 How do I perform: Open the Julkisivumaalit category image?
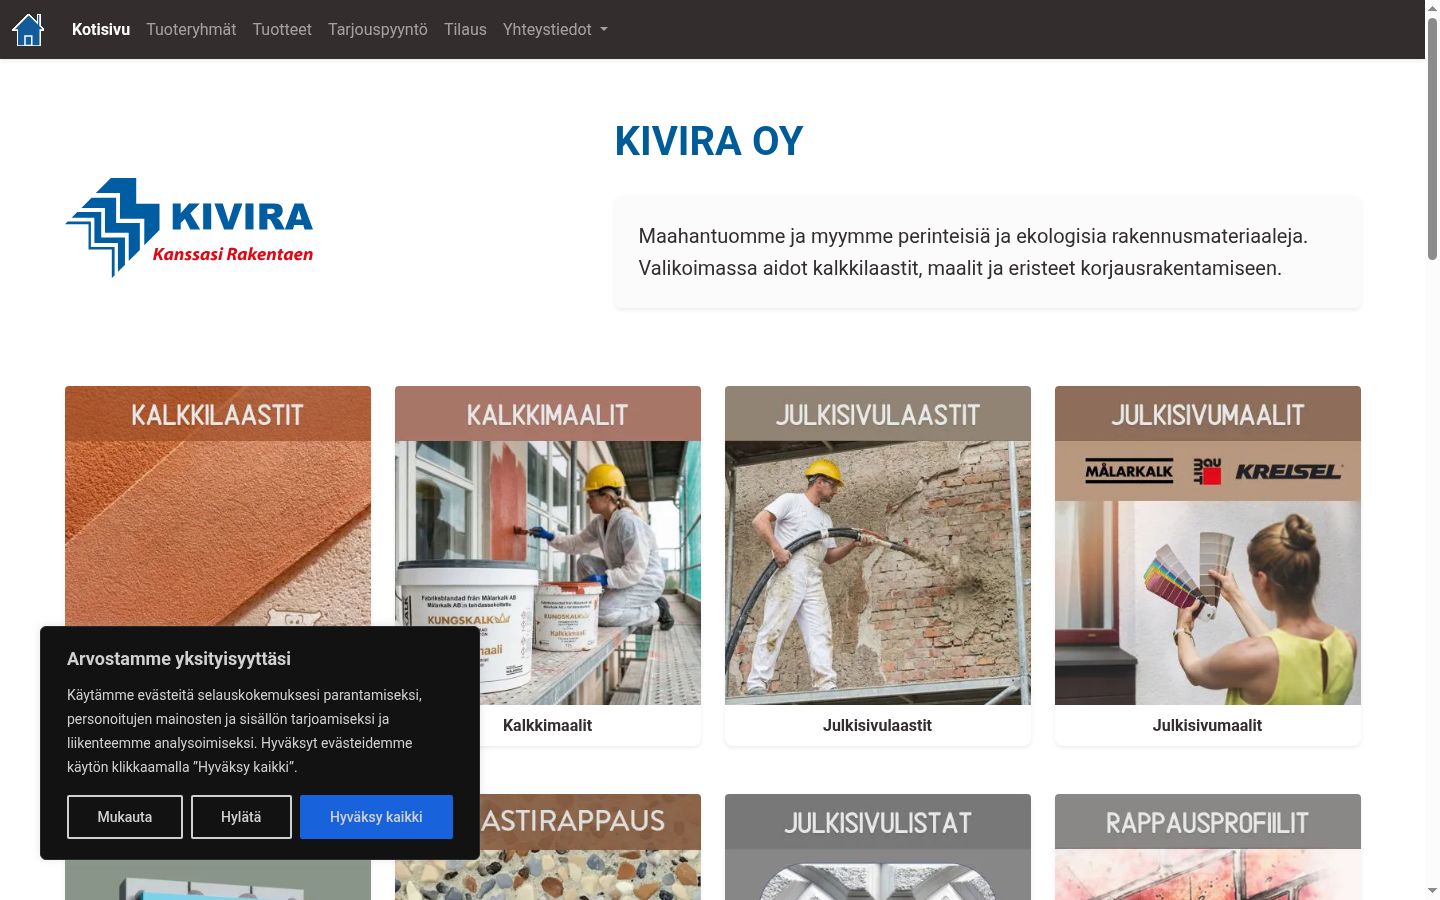[1208, 545]
